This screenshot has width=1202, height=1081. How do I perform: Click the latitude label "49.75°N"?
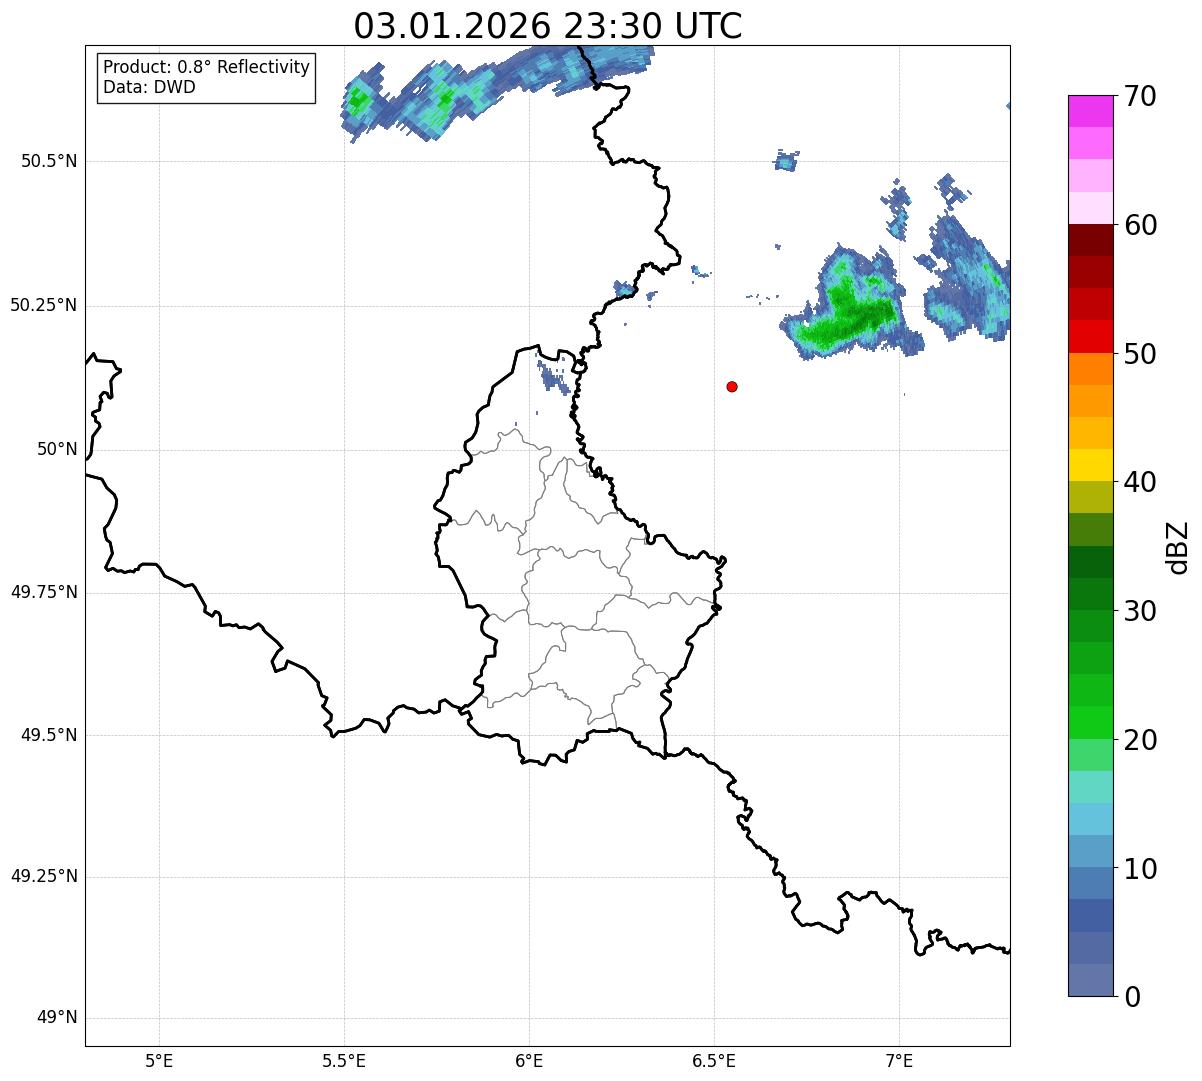43,592
